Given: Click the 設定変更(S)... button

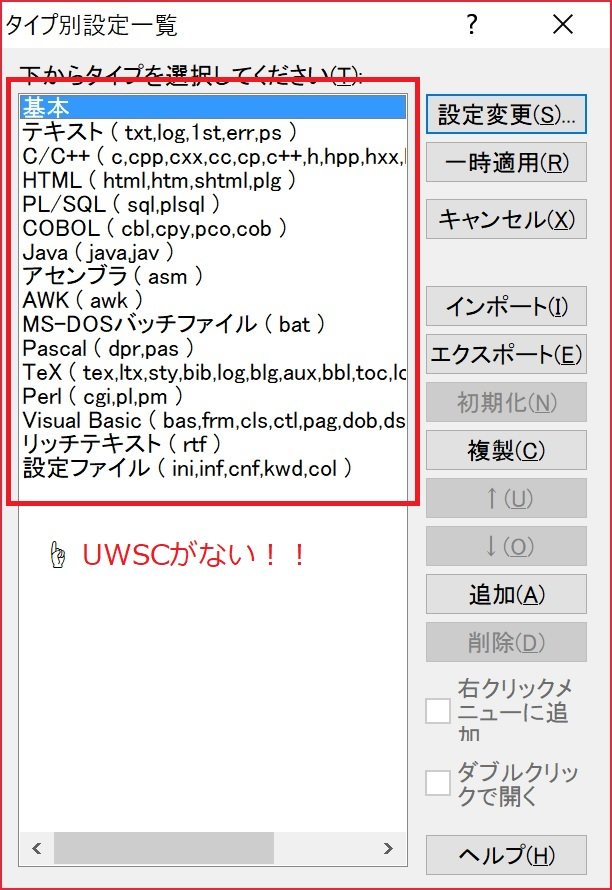Looking at the screenshot, I should pyautogui.click(x=506, y=115).
